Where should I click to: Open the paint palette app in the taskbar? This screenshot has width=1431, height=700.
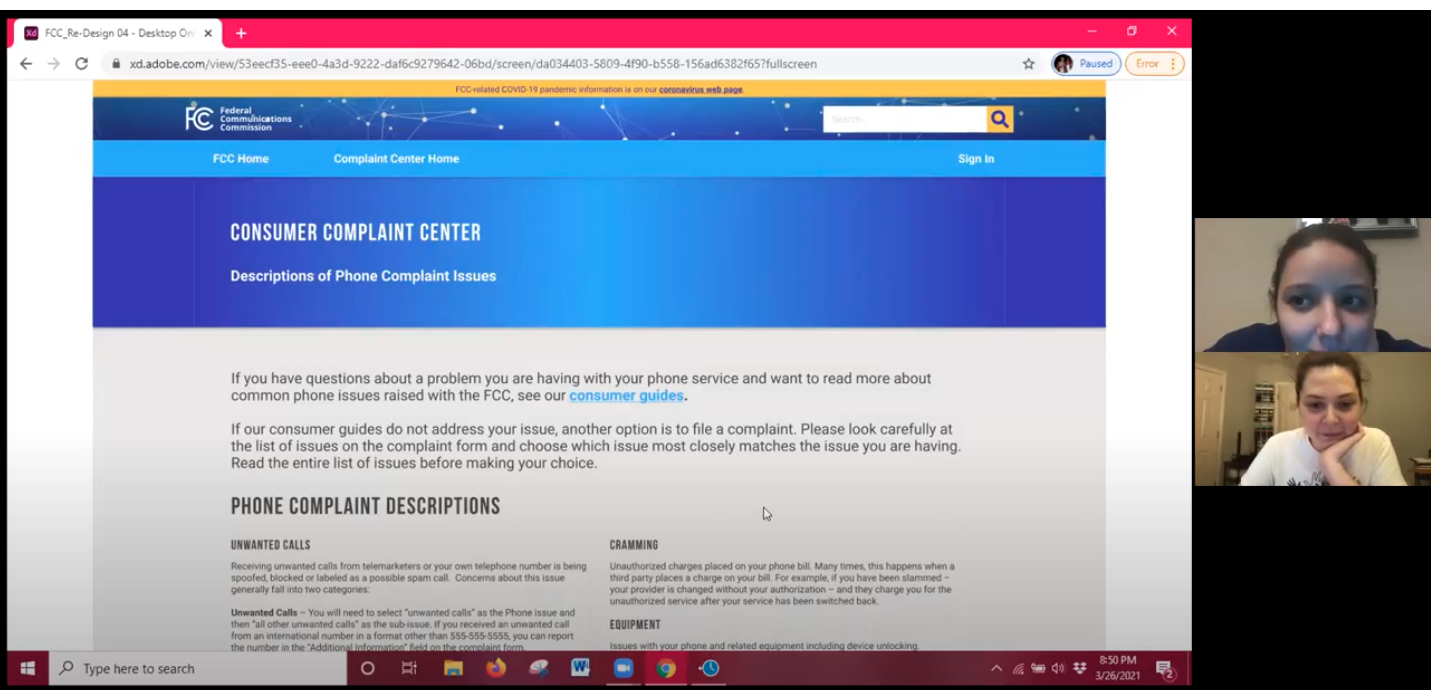(x=538, y=669)
